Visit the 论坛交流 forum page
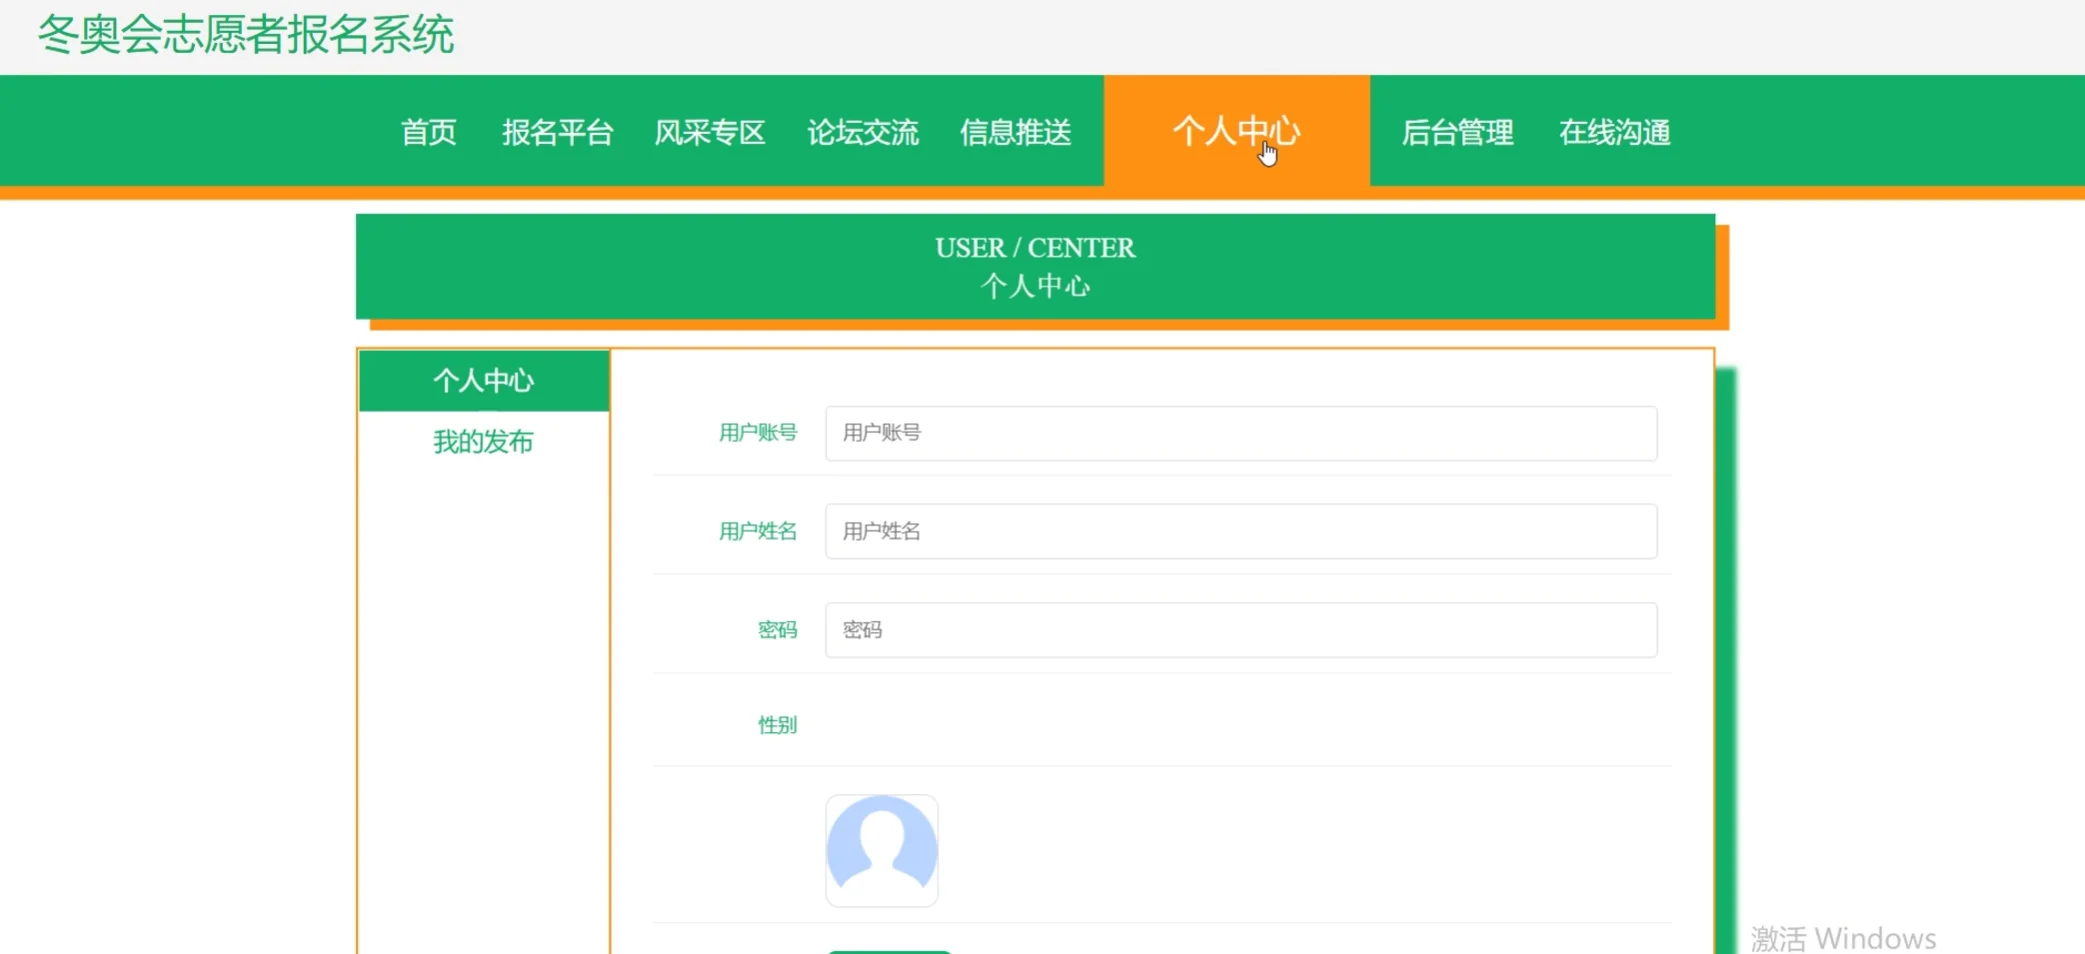 point(862,132)
